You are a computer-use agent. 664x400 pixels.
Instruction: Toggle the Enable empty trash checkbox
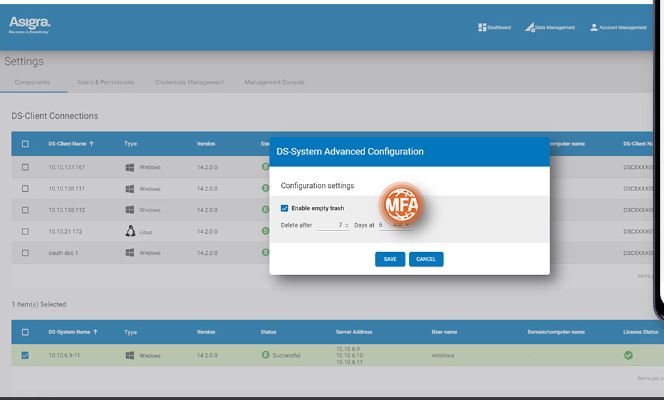[x=285, y=208]
